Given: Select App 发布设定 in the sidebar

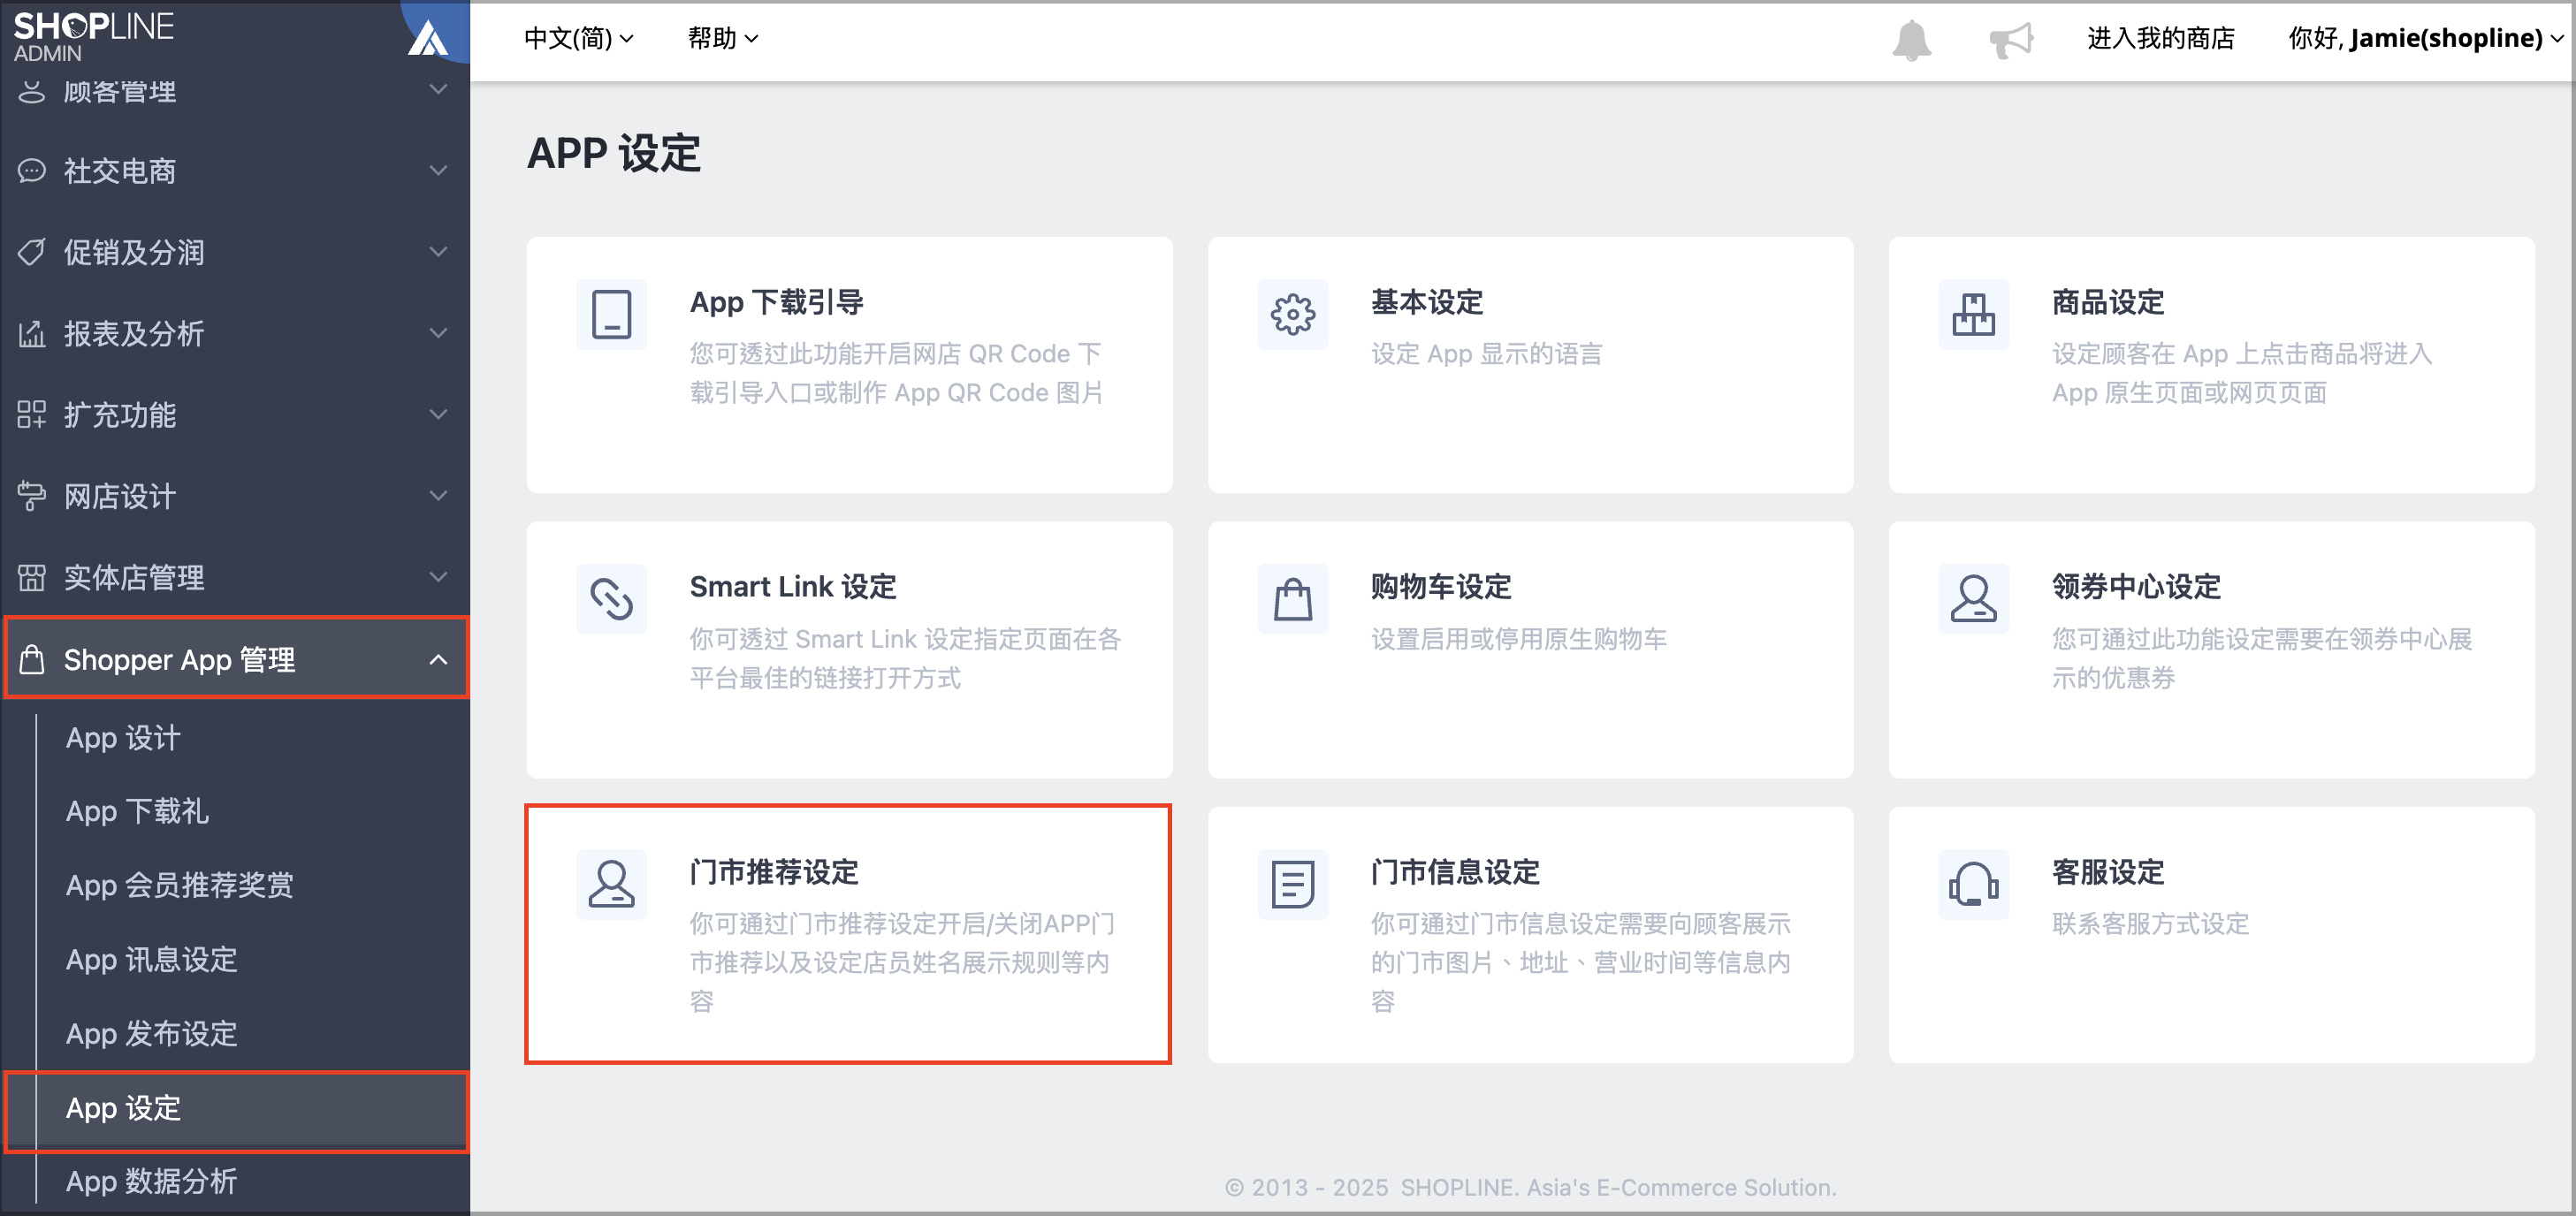Looking at the screenshot, I should click(151, 1033).
